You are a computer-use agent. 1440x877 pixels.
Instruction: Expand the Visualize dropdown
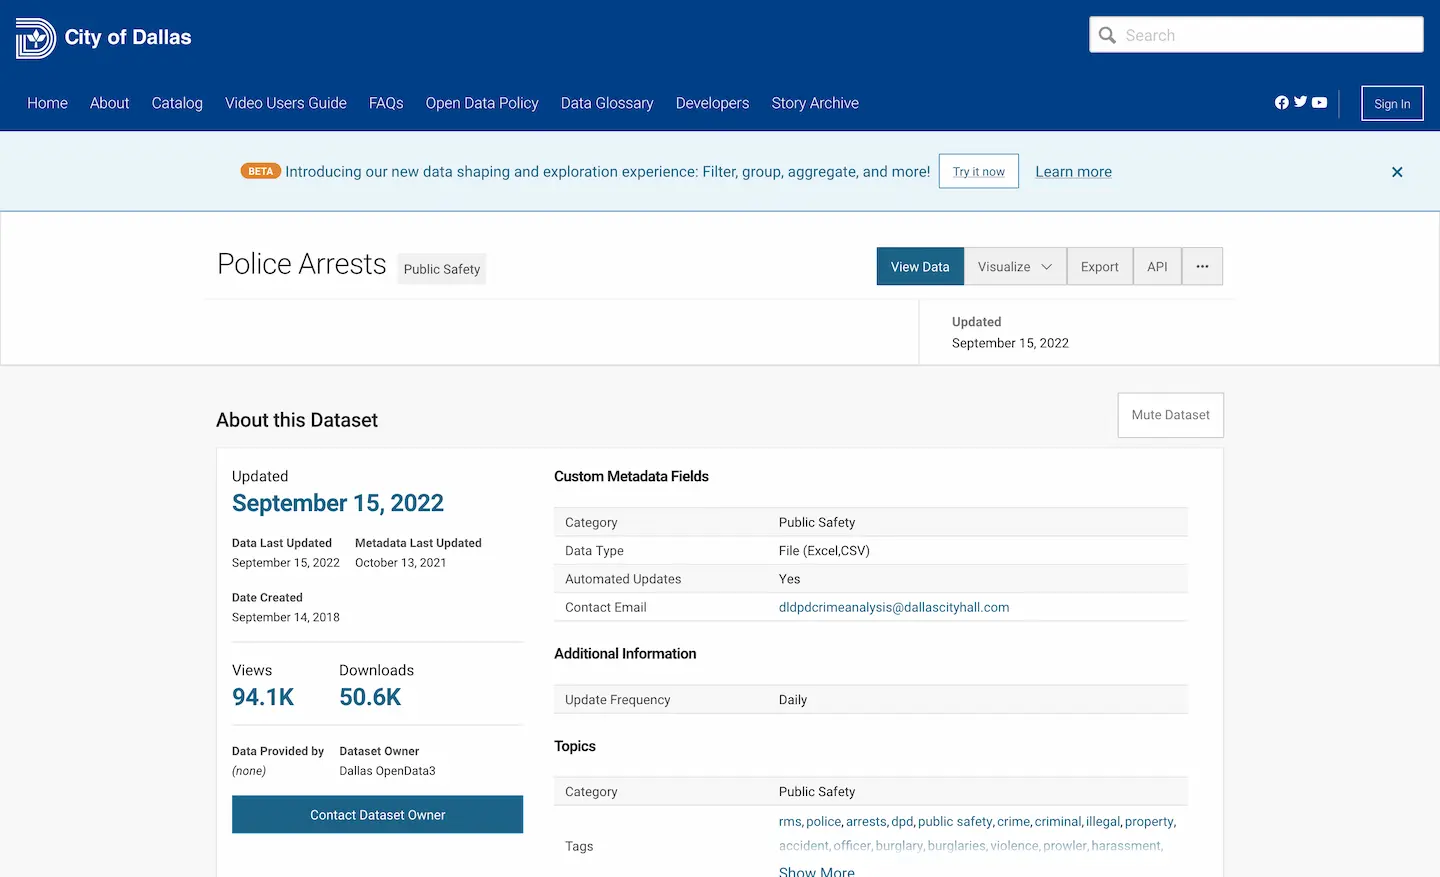(x=1014, y=266)
